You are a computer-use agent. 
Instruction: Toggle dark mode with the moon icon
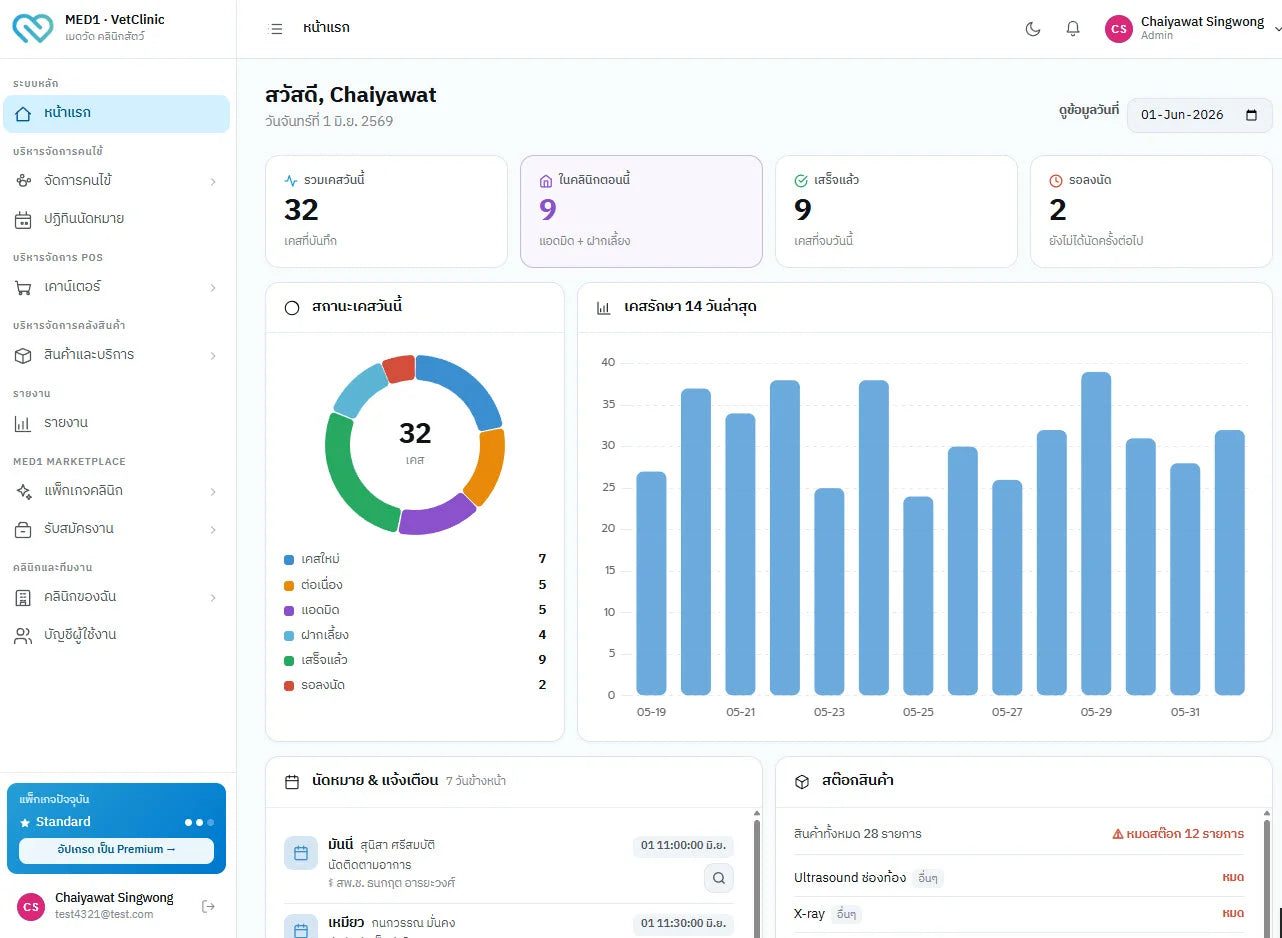[x=1033, y=29]
